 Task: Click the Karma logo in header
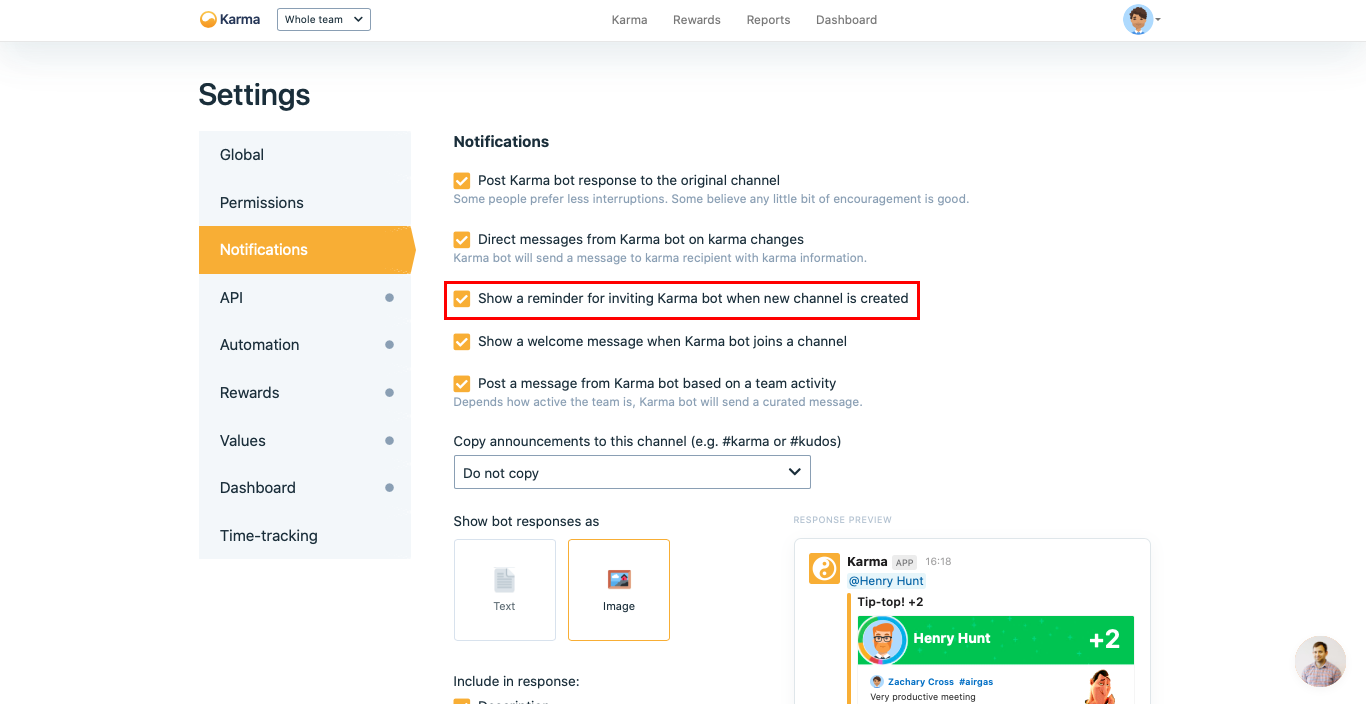[x=230, y=19]
